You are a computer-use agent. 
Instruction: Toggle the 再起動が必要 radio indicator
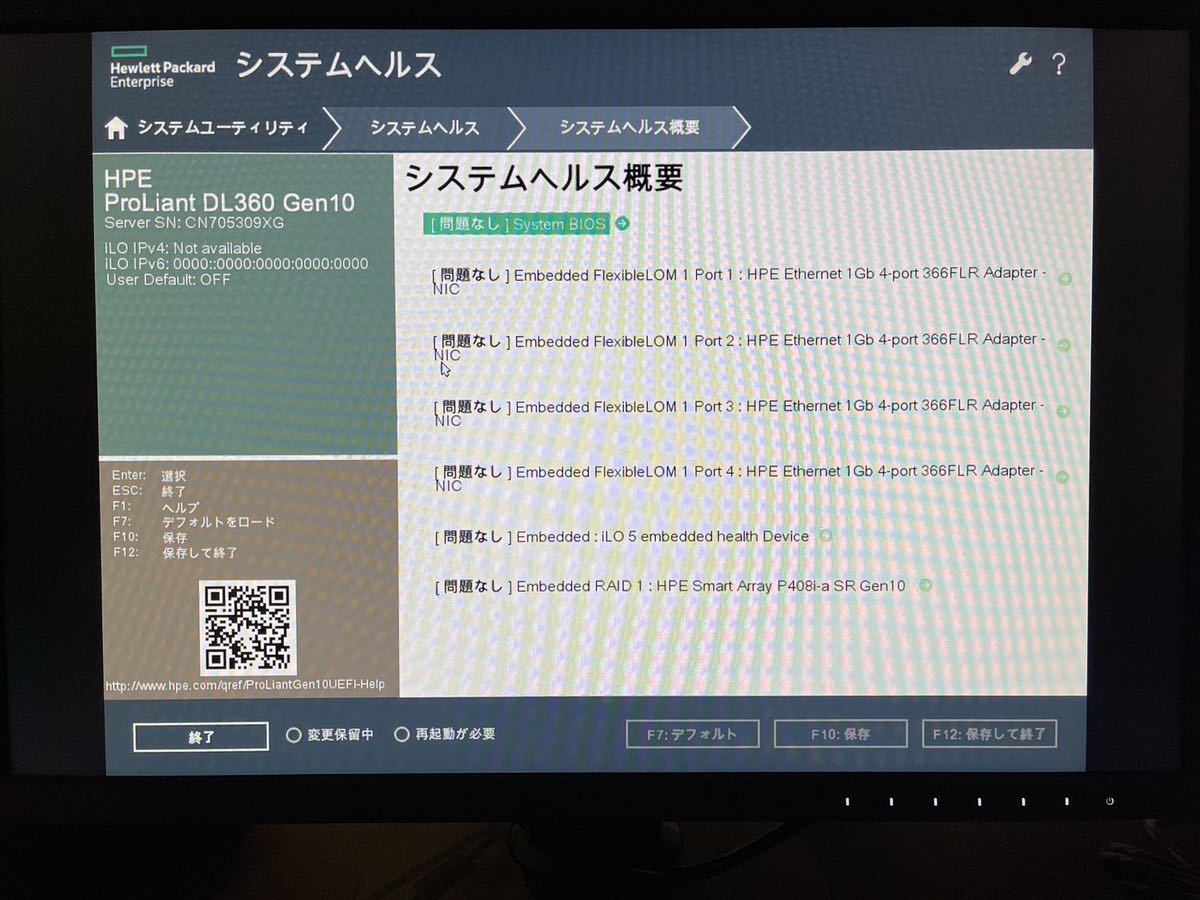pyautogui.click(x=402, y=734)
